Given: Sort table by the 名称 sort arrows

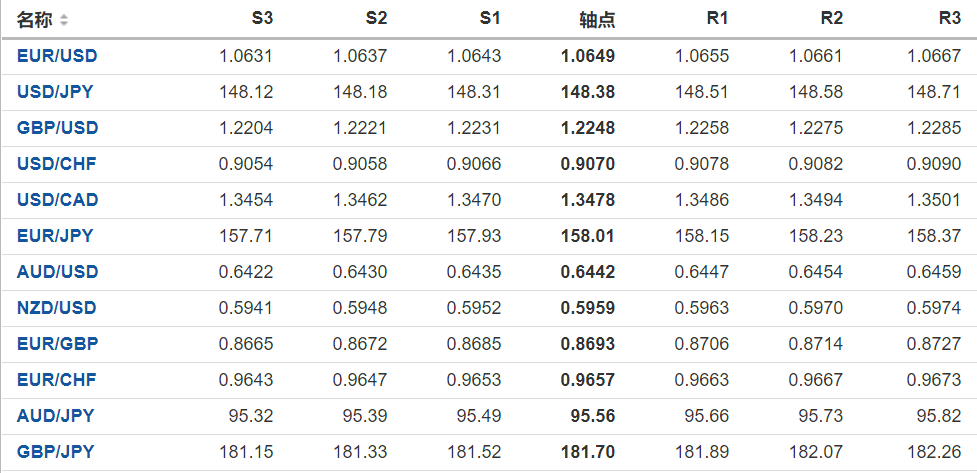Looking at the screenshot, I should pyautogui.click(x=65, y=20).
